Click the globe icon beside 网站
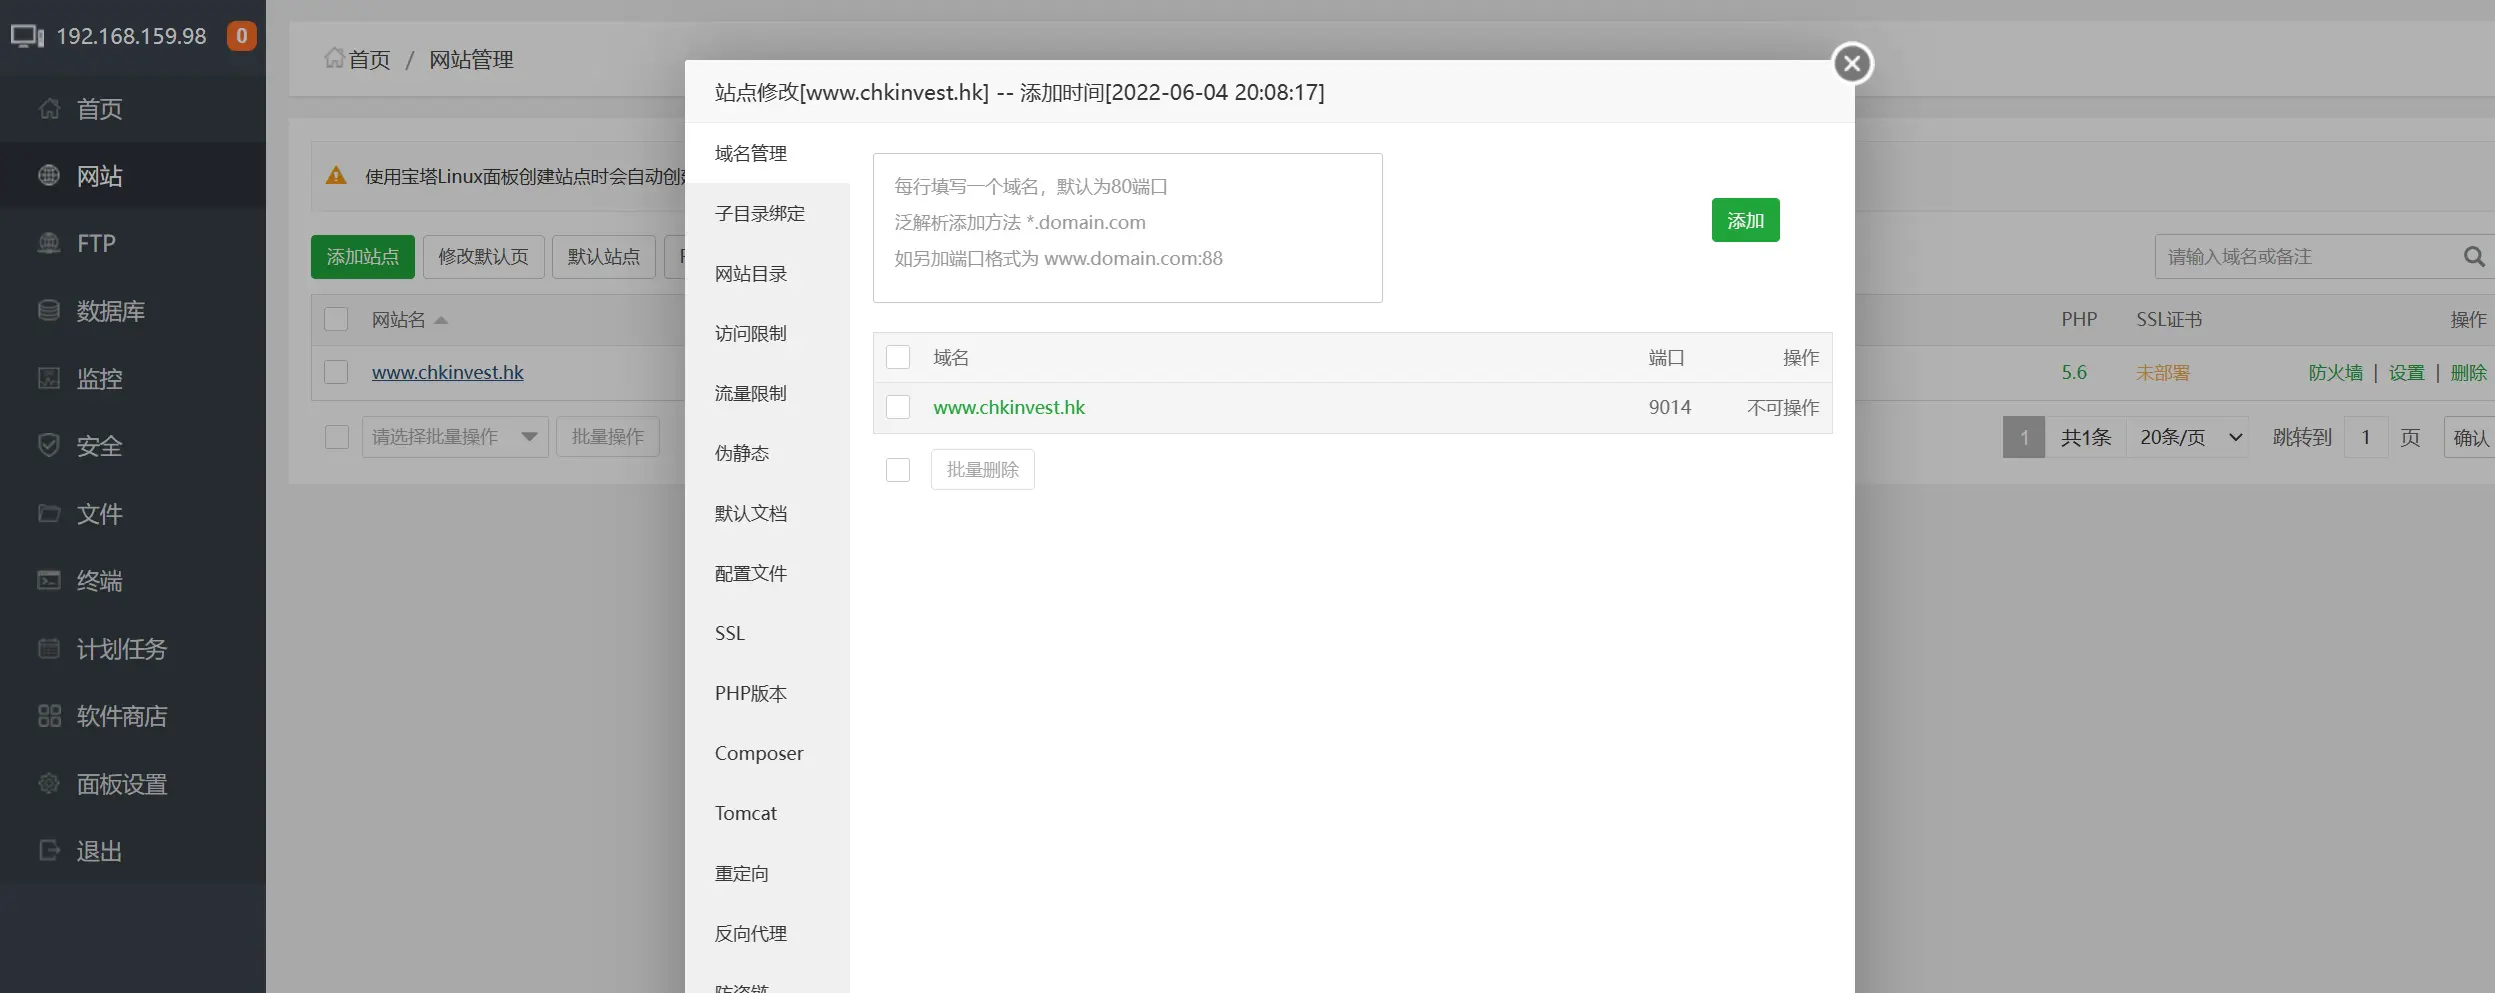 49,176
